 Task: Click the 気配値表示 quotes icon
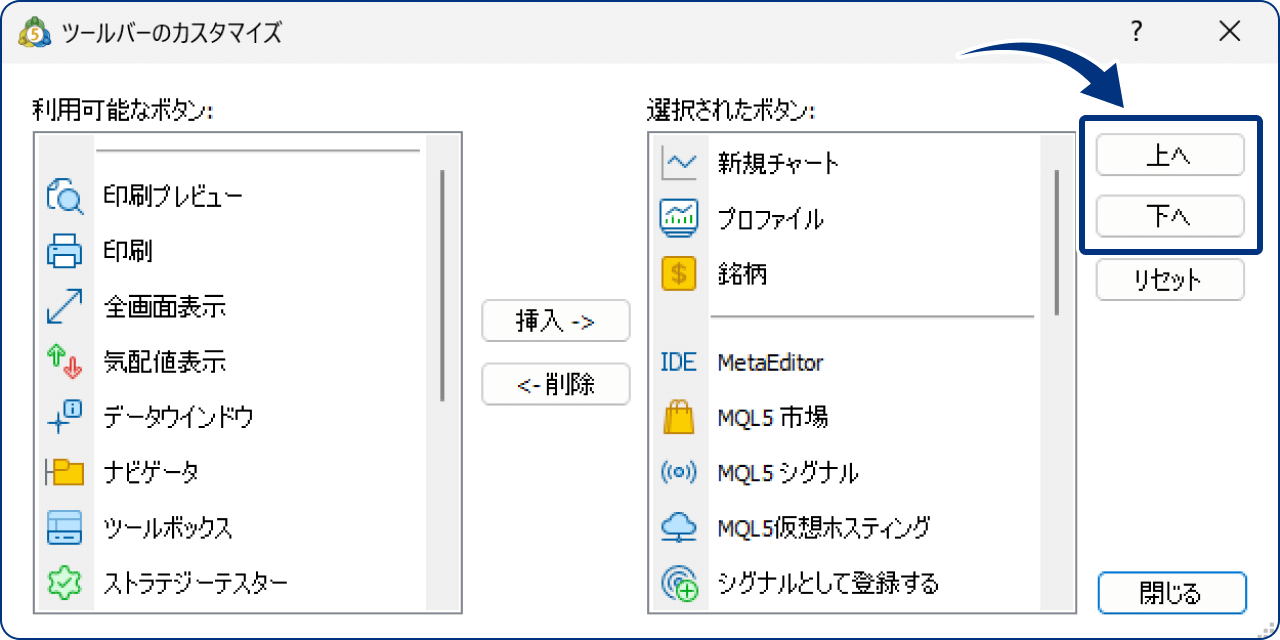(64, 362)
